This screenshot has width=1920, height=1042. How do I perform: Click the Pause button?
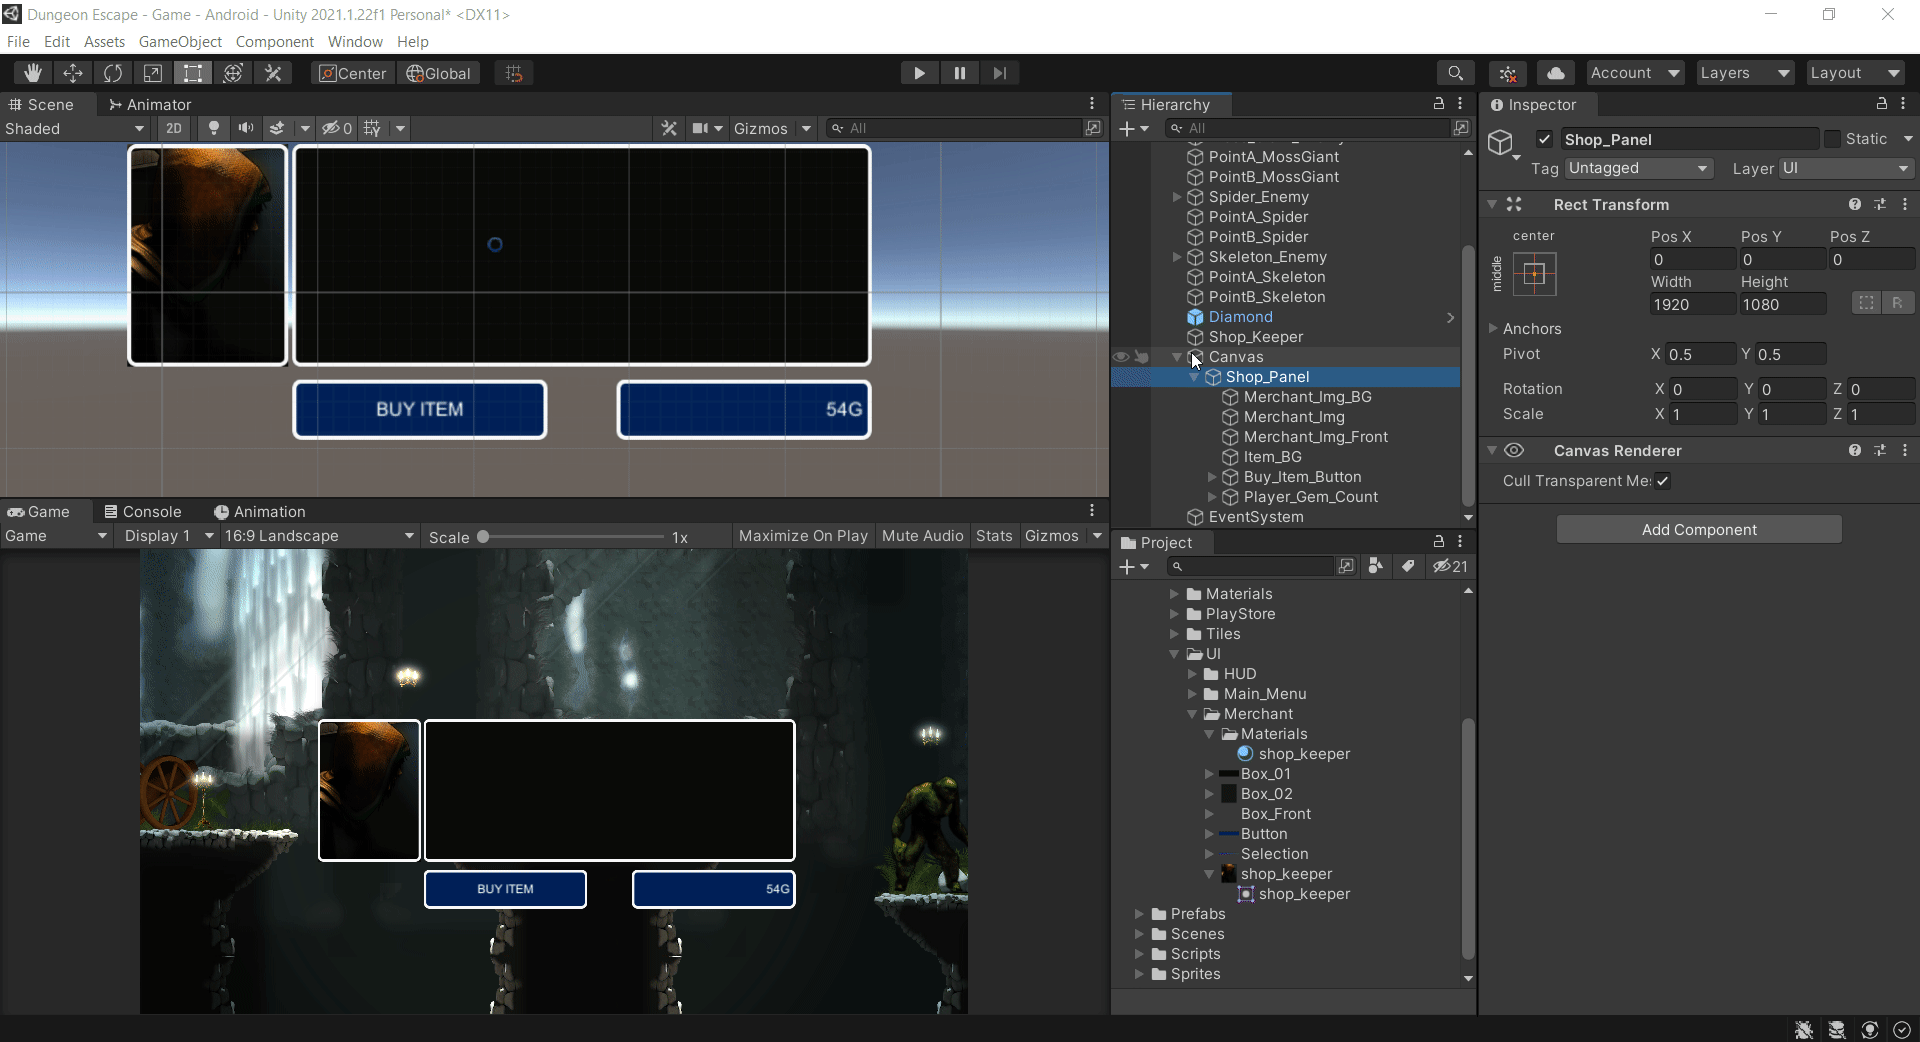pos(960,73)
